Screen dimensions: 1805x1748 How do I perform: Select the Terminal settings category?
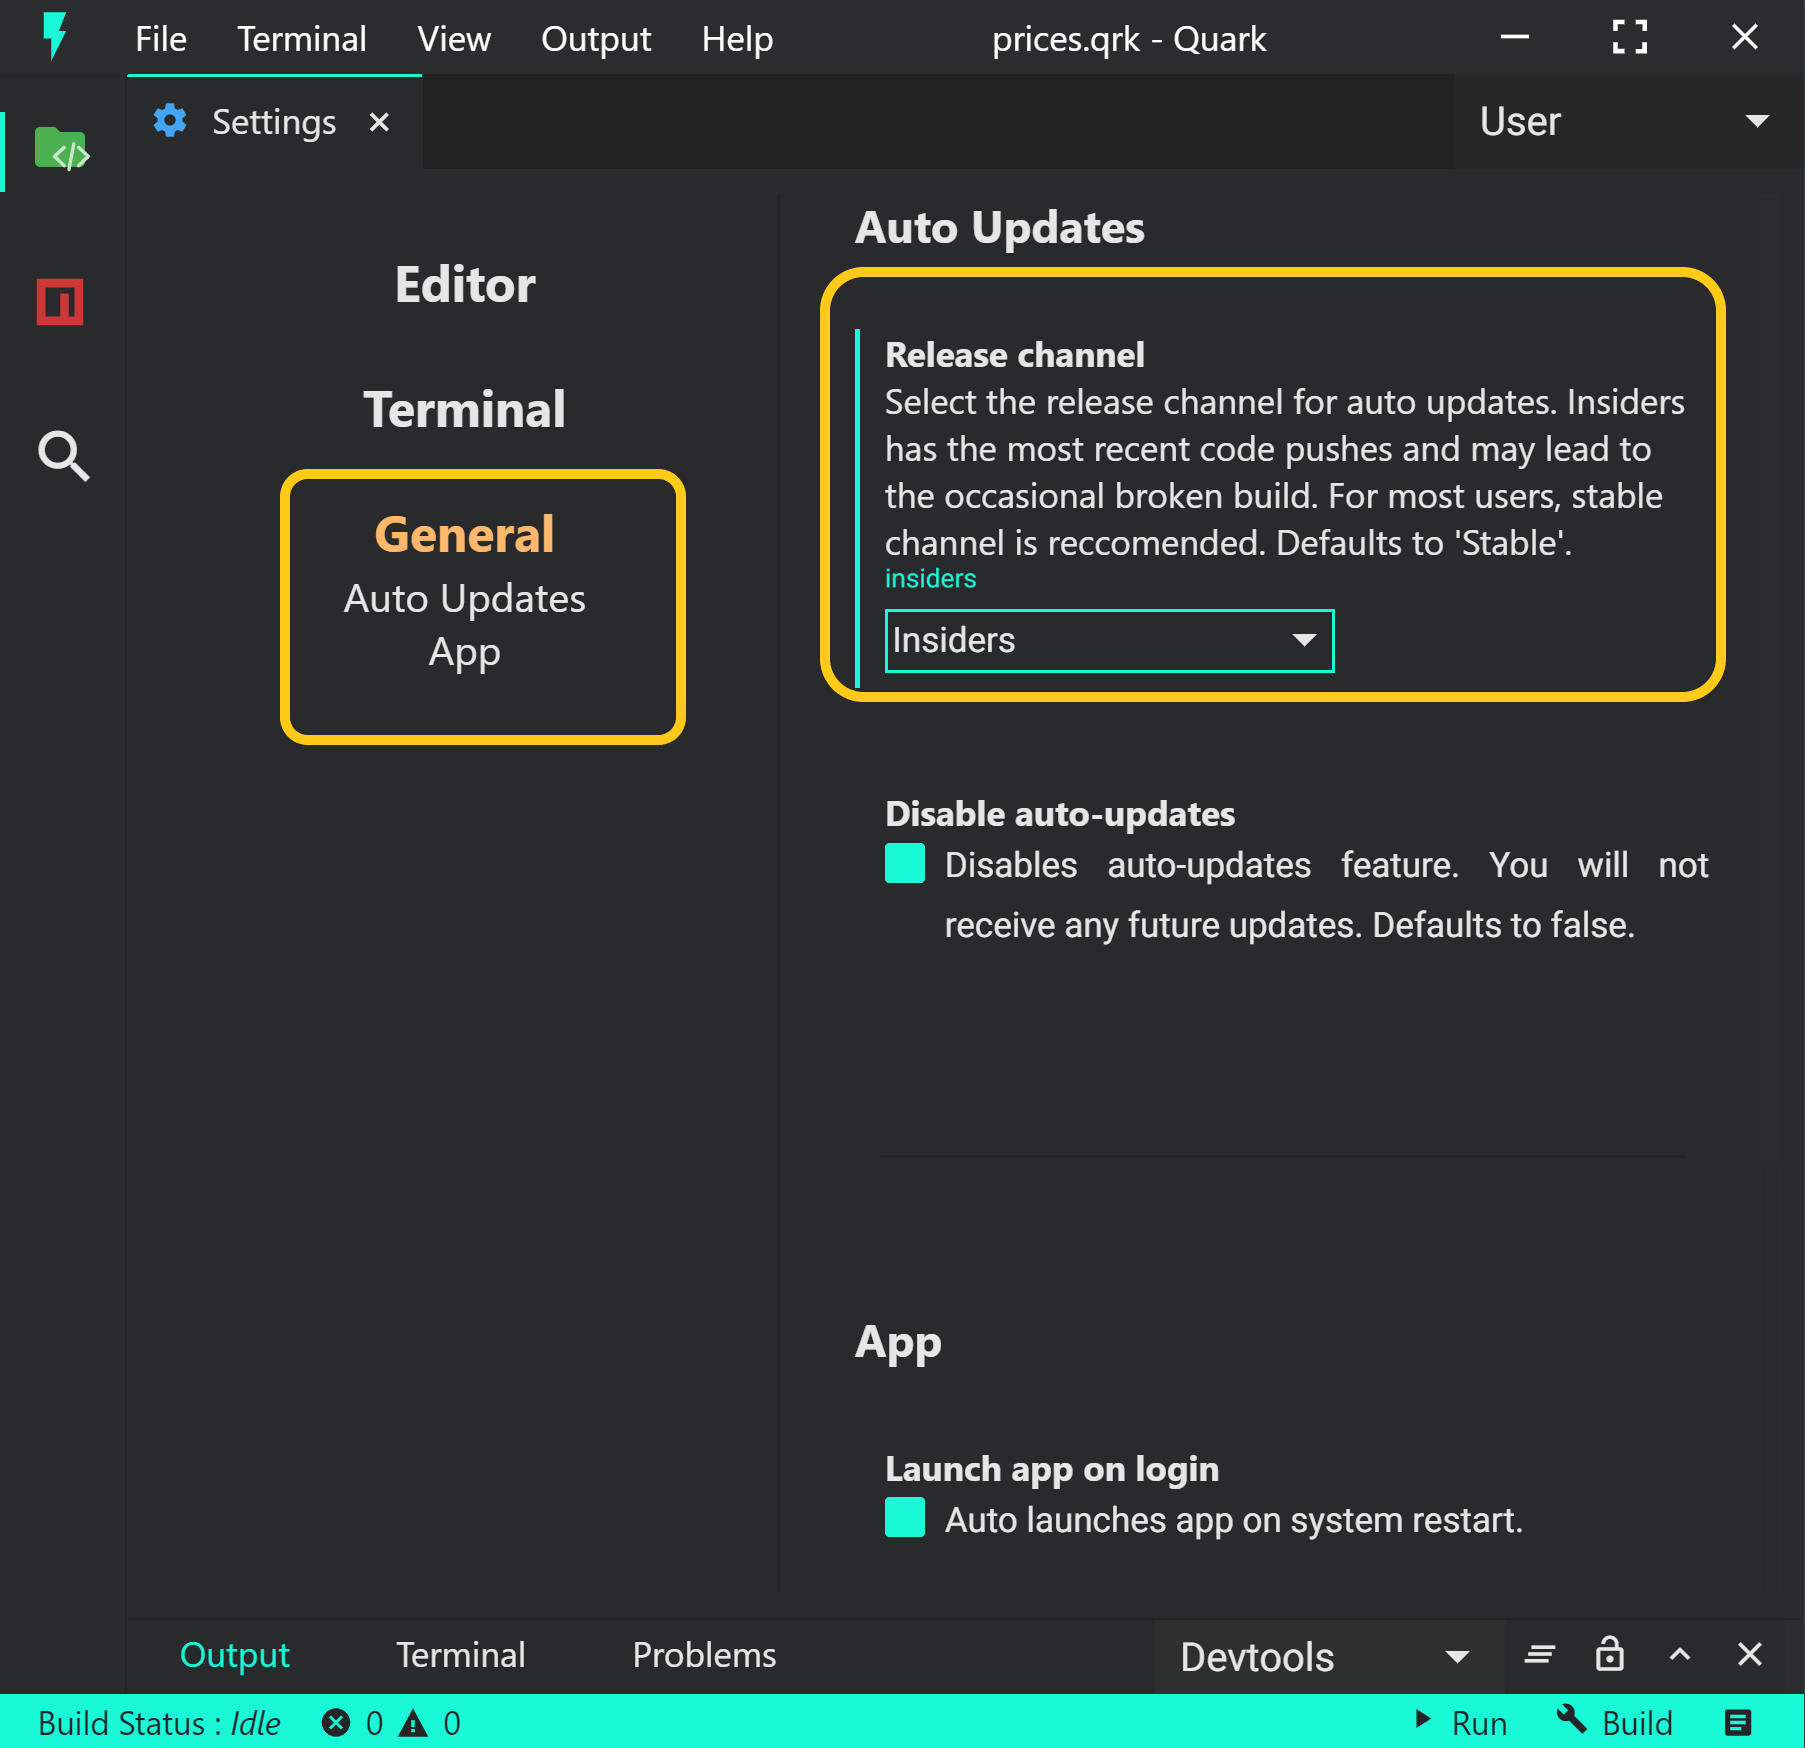coord(465,410)
